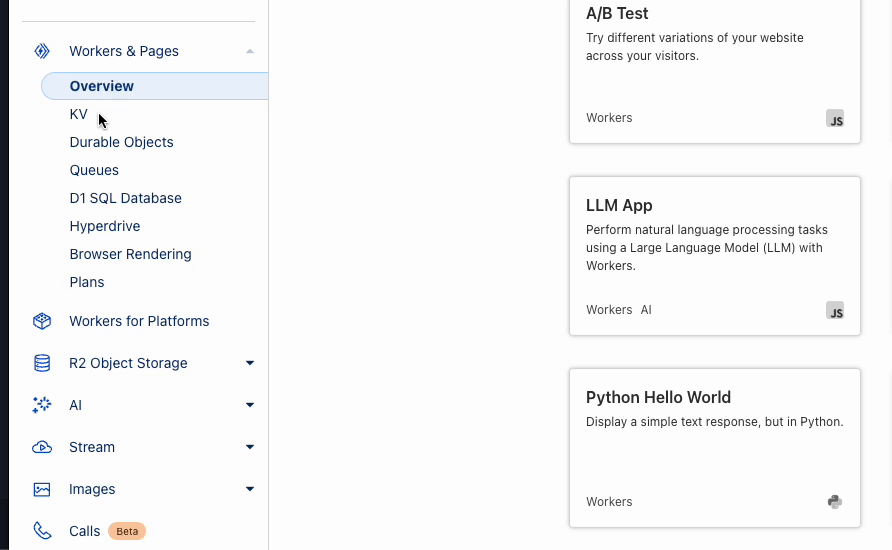Open the Python Hello World template
Viewport: 892px width, 550px height.
pyautogui.click(x=714, y=447)
